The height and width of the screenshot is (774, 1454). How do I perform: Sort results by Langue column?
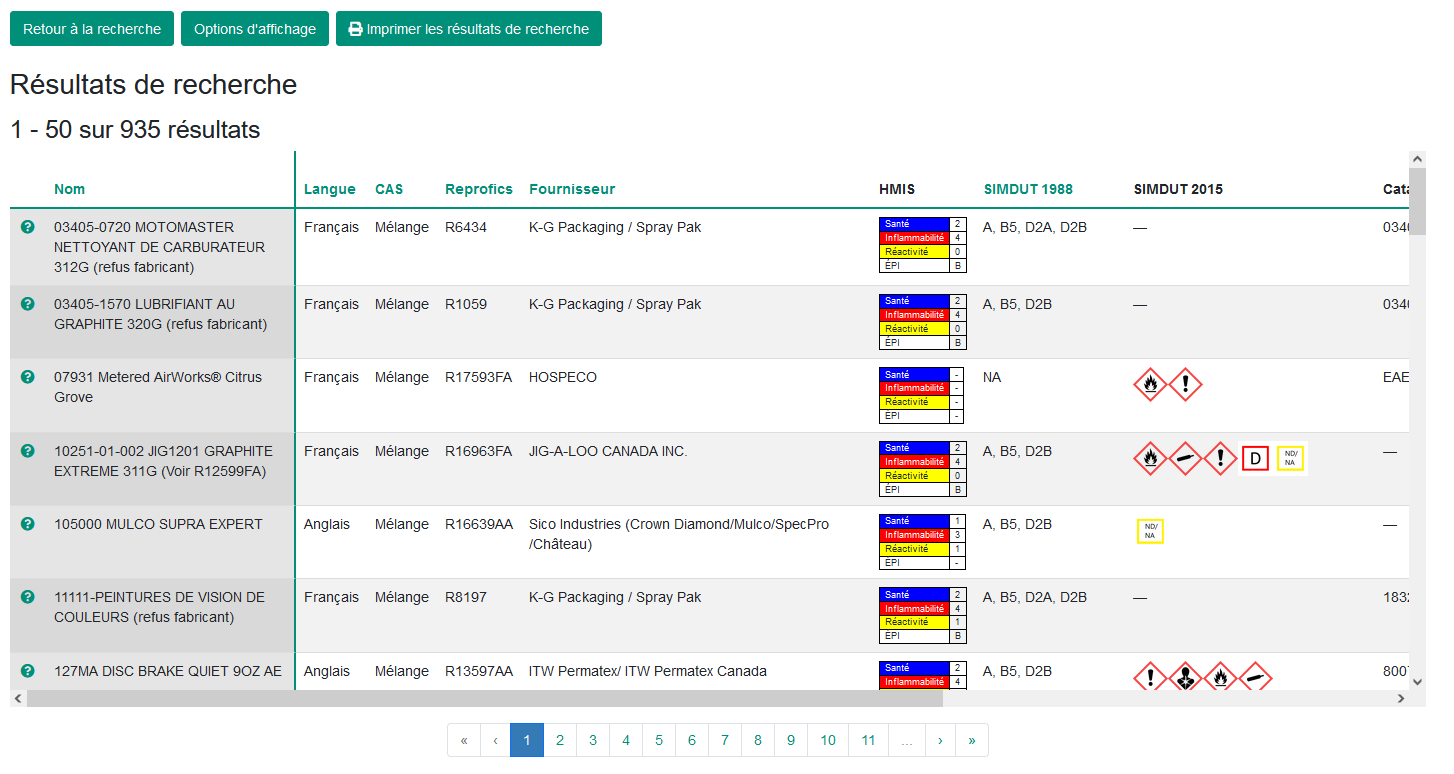point(330,189)
